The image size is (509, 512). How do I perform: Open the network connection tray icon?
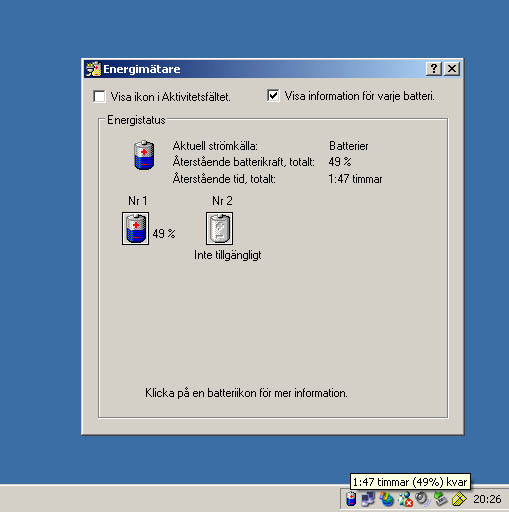368,499
